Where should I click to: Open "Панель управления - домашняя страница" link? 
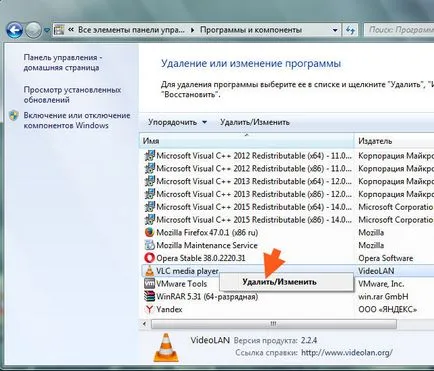(63, 62)
